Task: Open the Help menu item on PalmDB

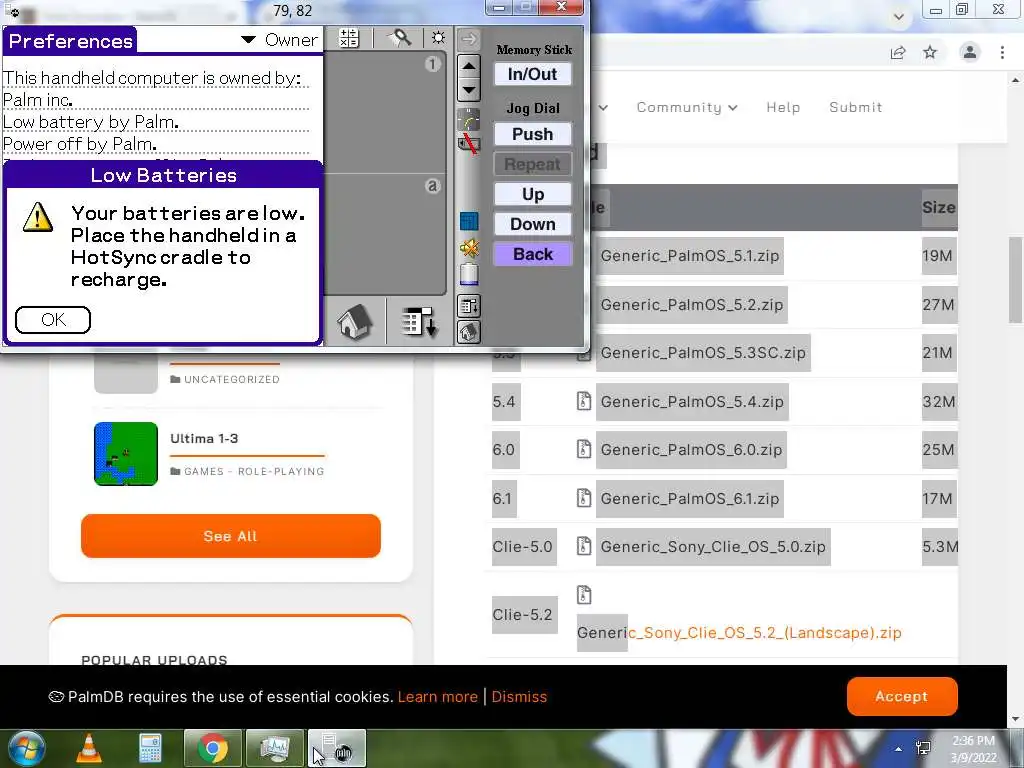Action: [x=783, y=107]
